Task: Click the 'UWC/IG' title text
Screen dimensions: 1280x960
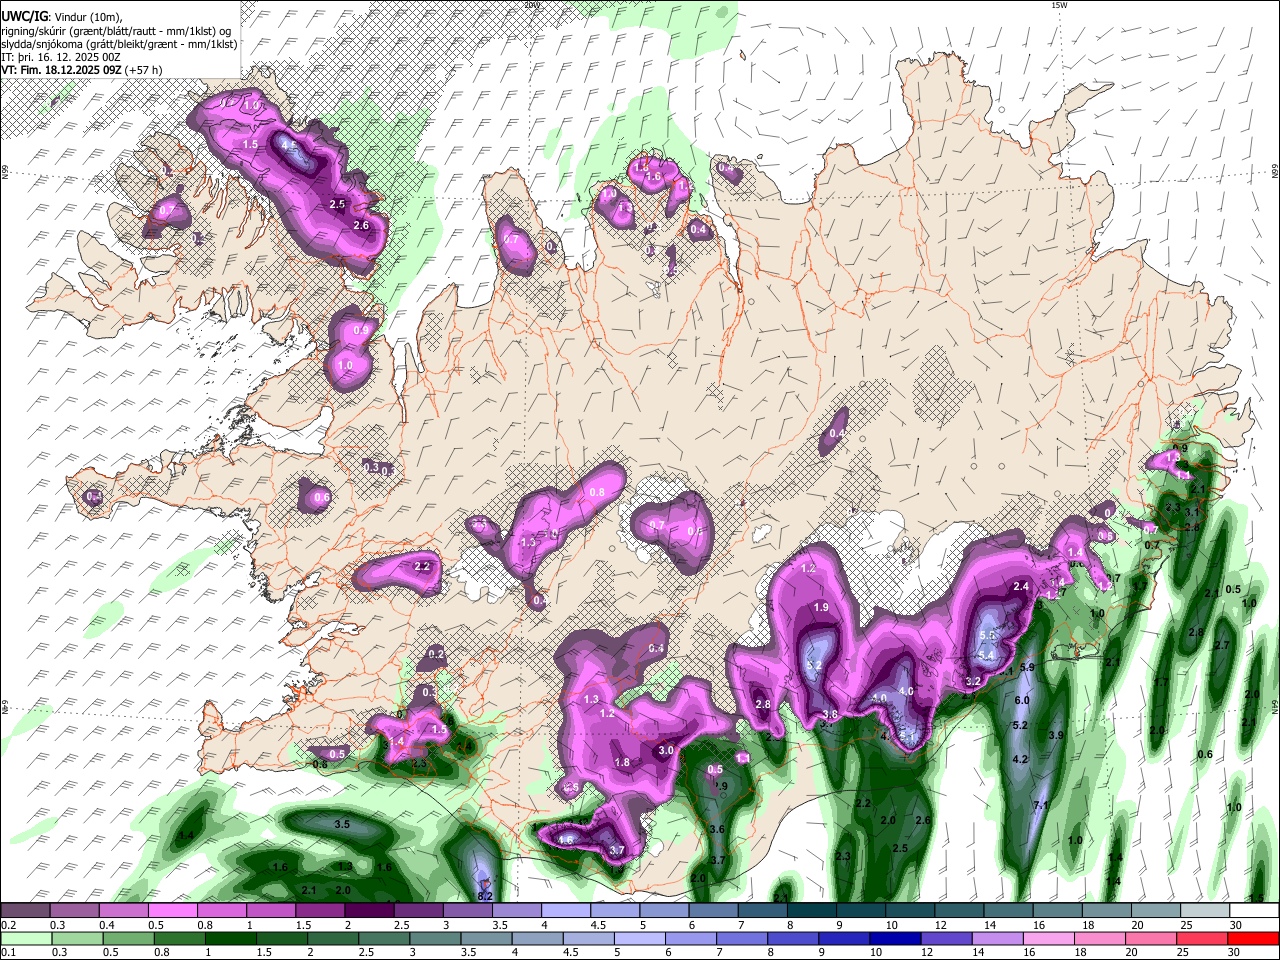Action: 24,16
